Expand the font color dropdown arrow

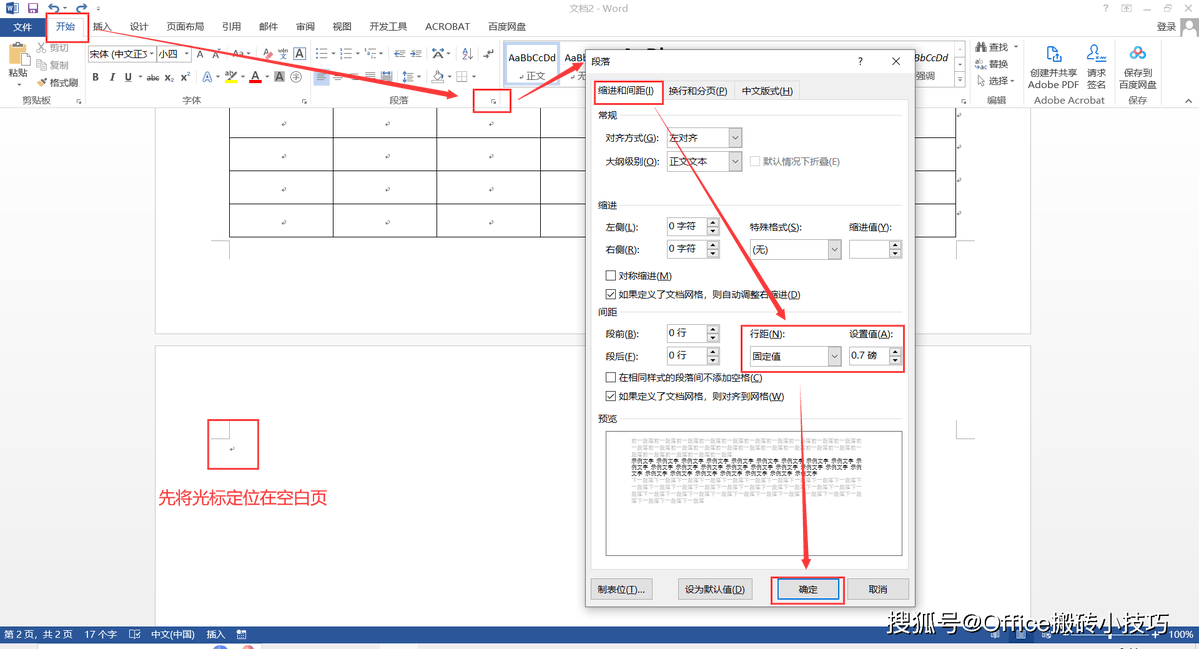(266, 76)
